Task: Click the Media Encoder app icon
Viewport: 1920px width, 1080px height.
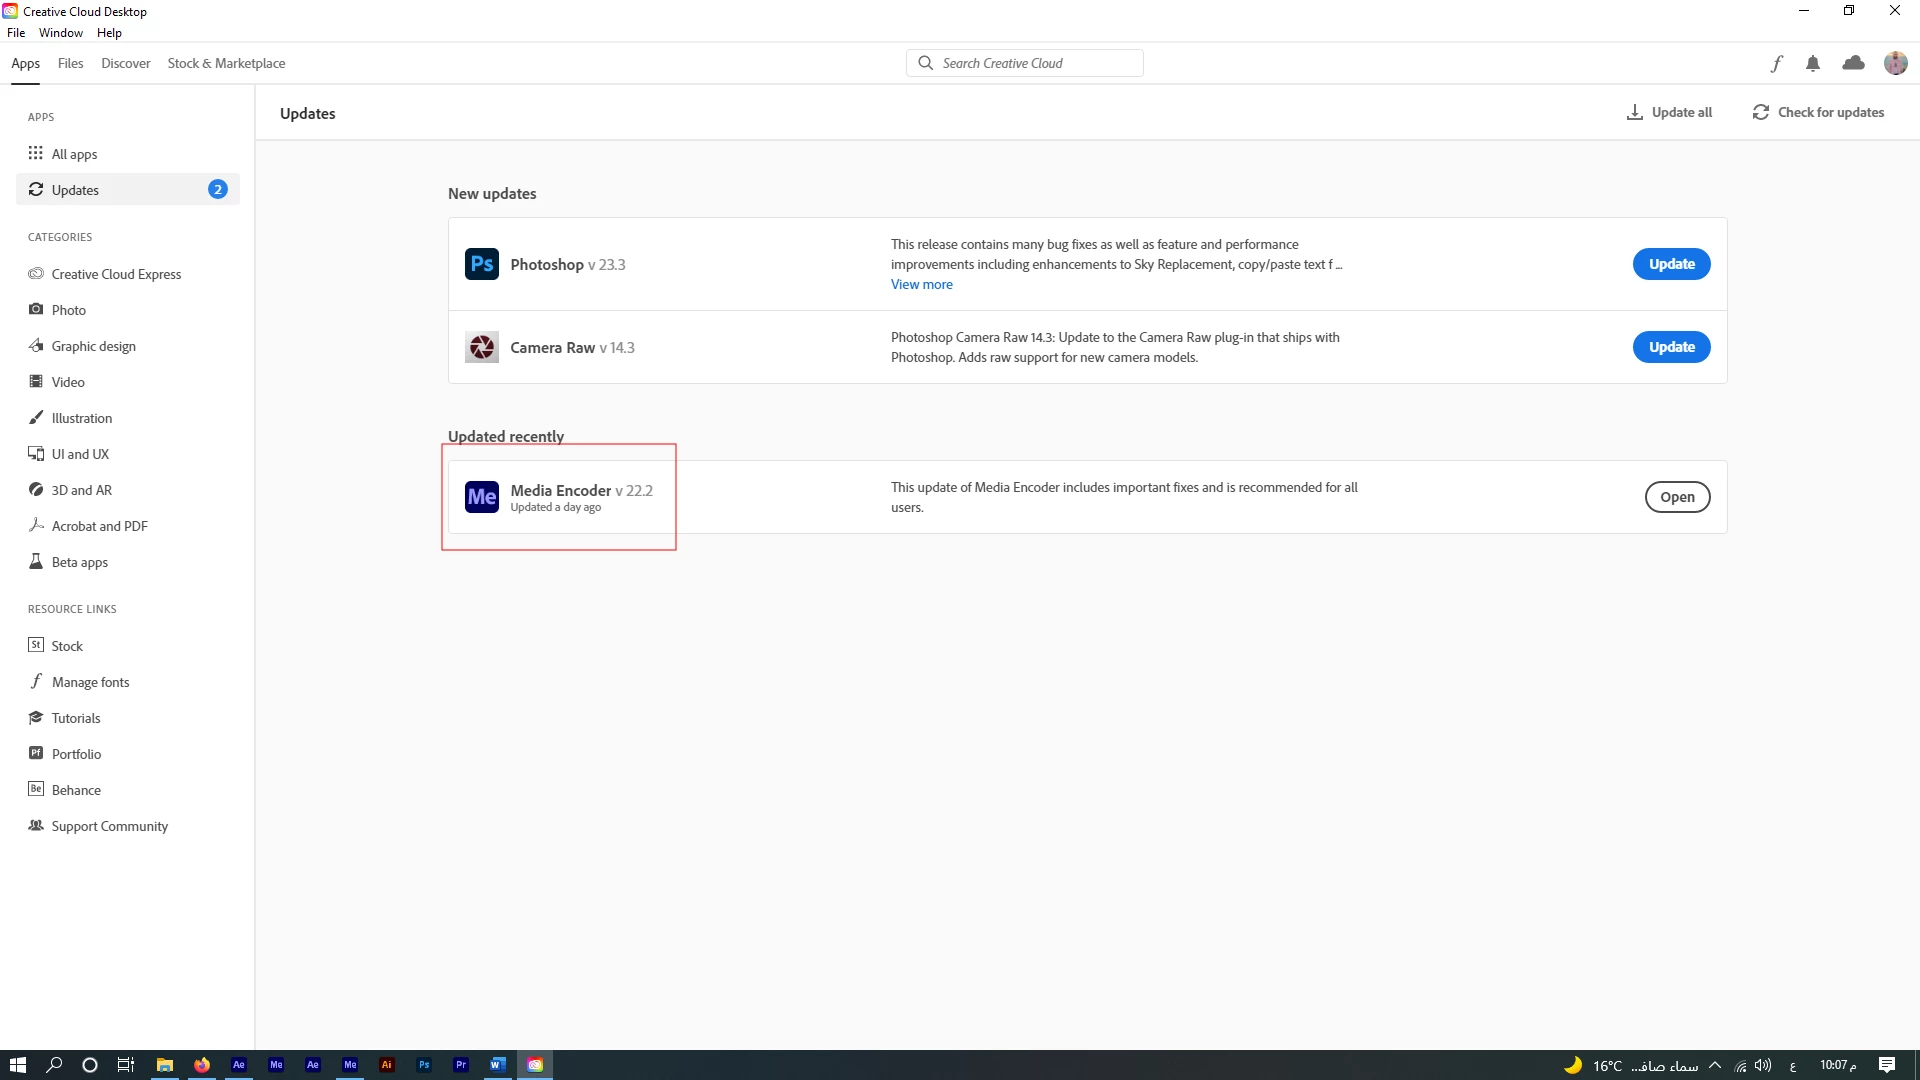Action: pos(481,497)
